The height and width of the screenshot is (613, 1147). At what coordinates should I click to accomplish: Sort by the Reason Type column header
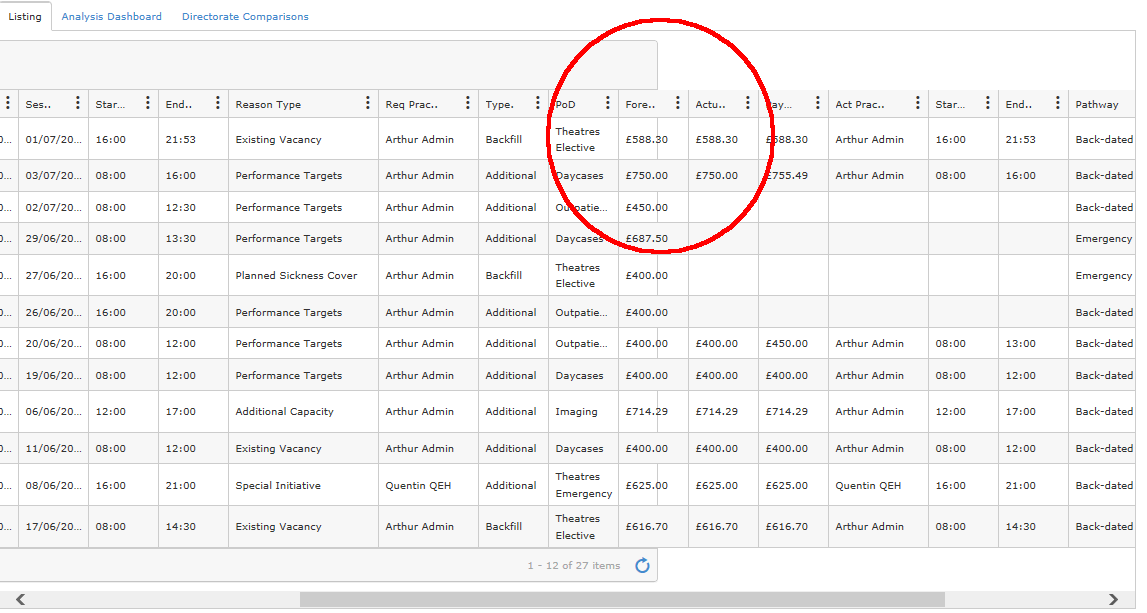[268, 105]
